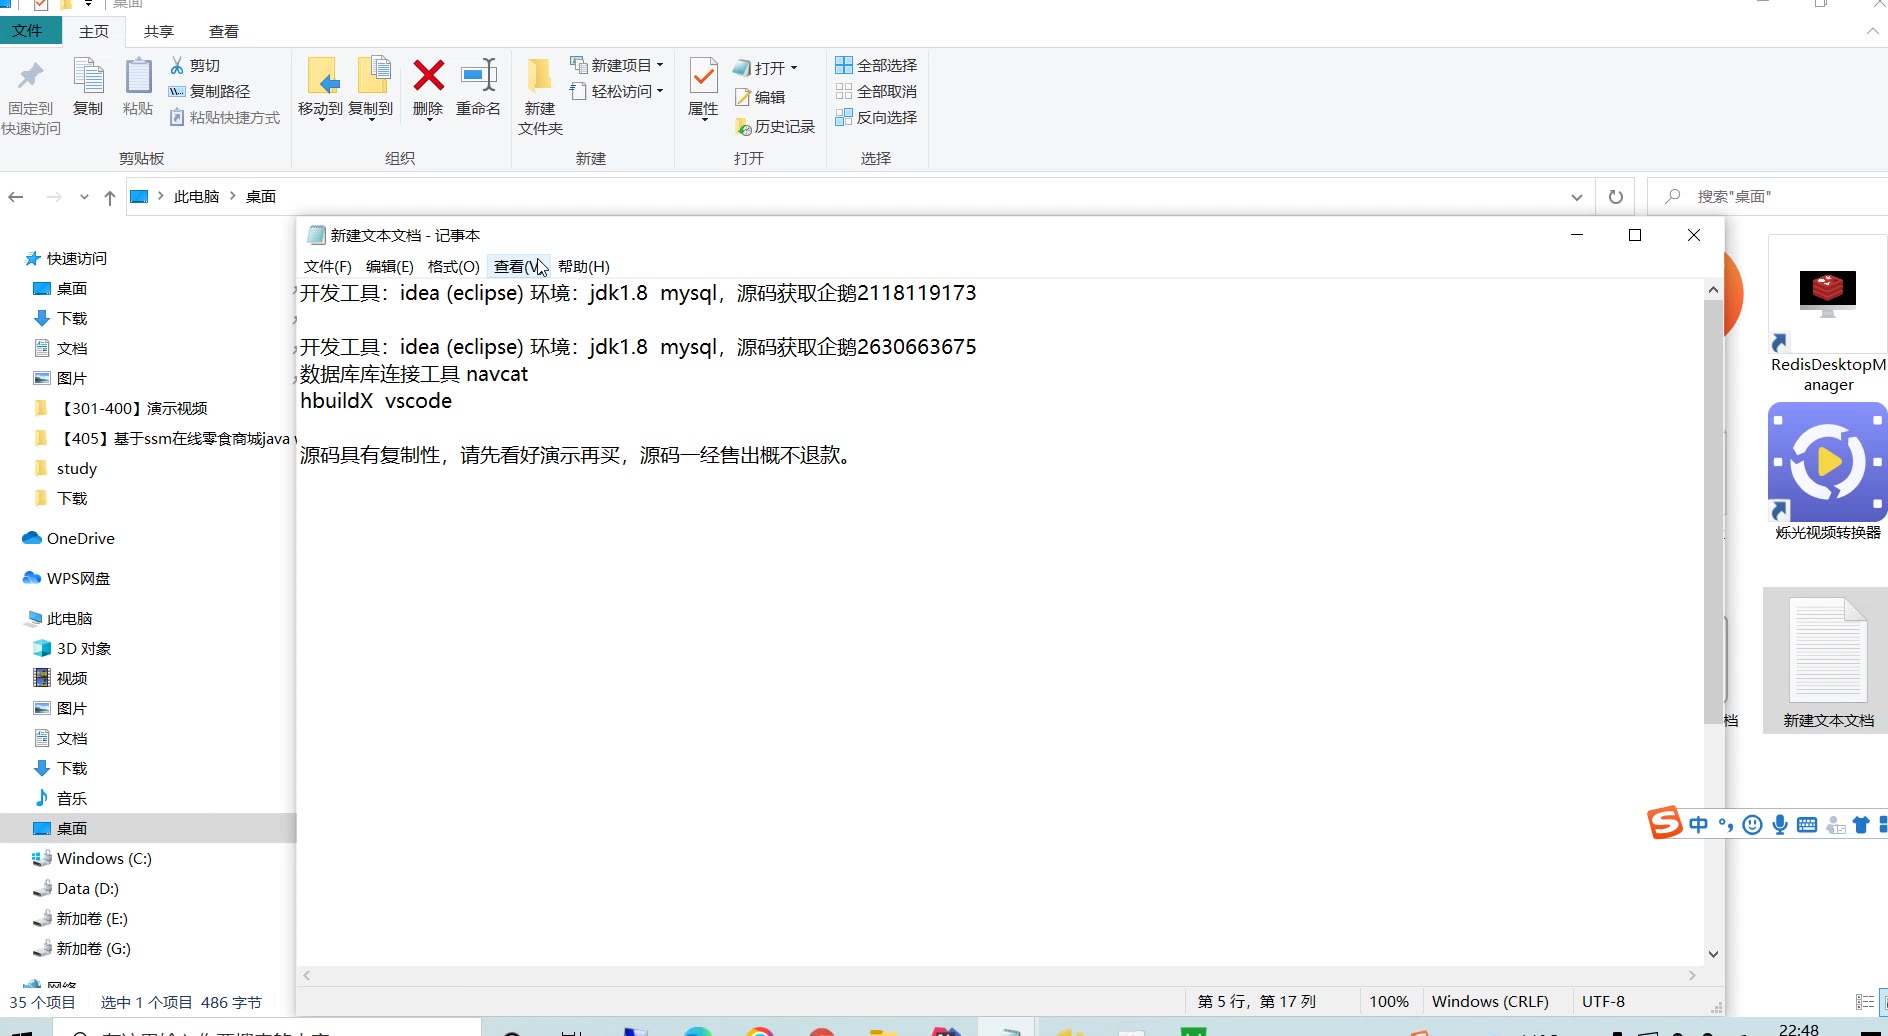Open Move to (移动到) in ribbon
1888x1036 pixels.
pos(320,88)
